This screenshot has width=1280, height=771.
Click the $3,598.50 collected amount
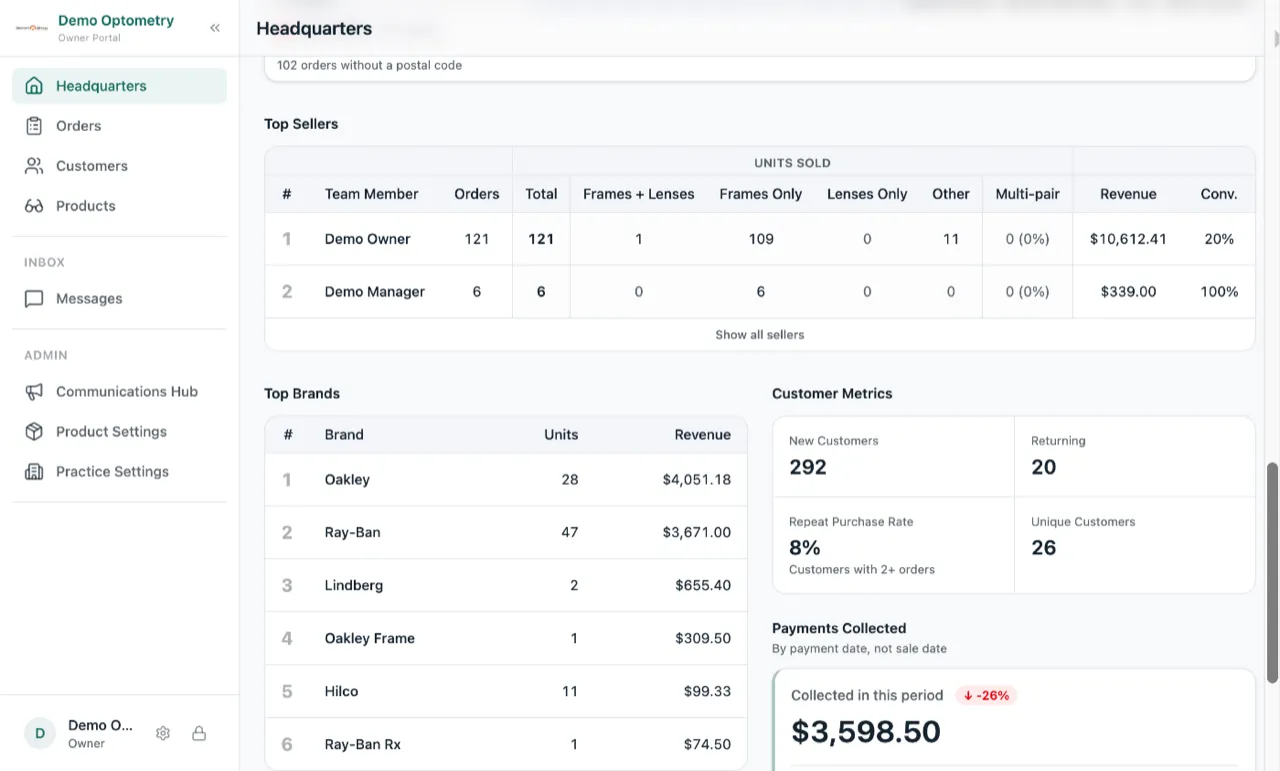(866, 732)
